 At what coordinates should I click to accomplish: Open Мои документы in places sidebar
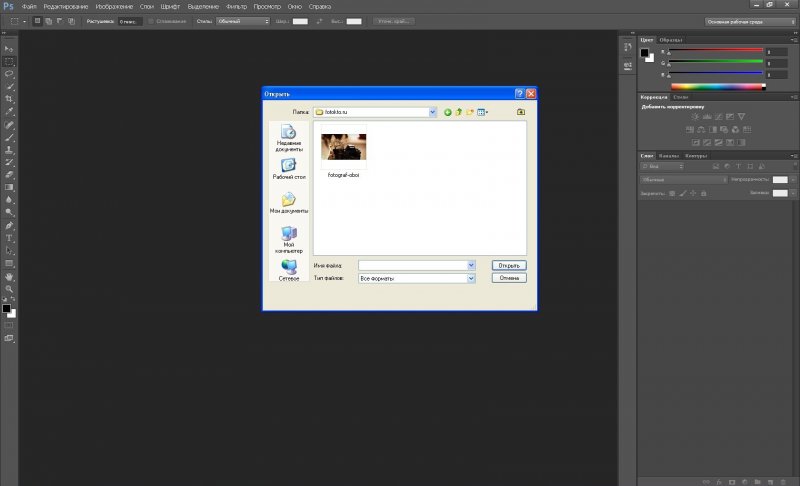coord(288,203)
